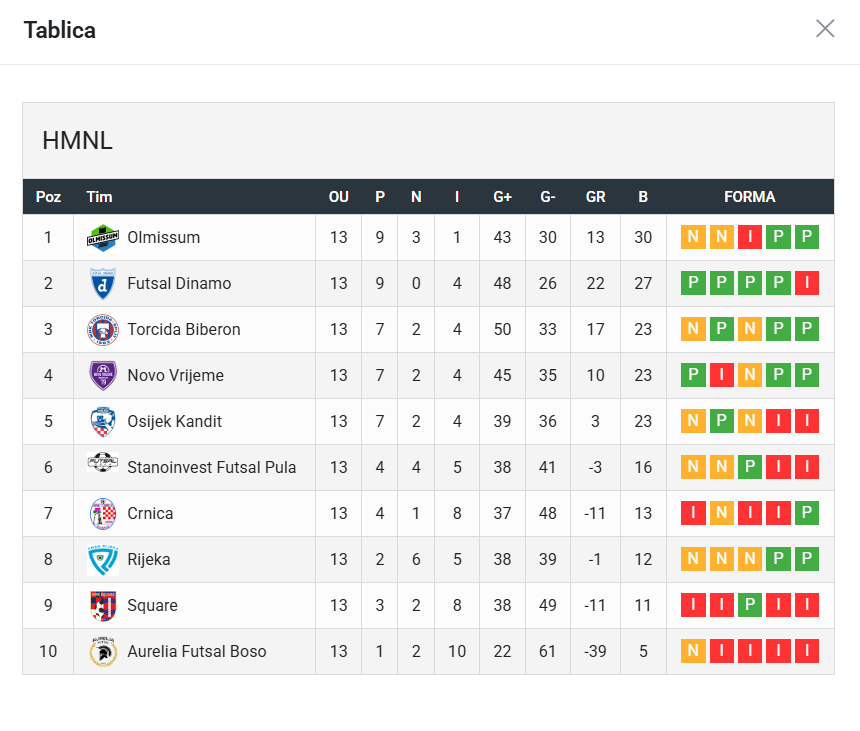This screenshot has height=731, width=860.
Task: Select the Rijeka team name
Action: tap(149, 560)
